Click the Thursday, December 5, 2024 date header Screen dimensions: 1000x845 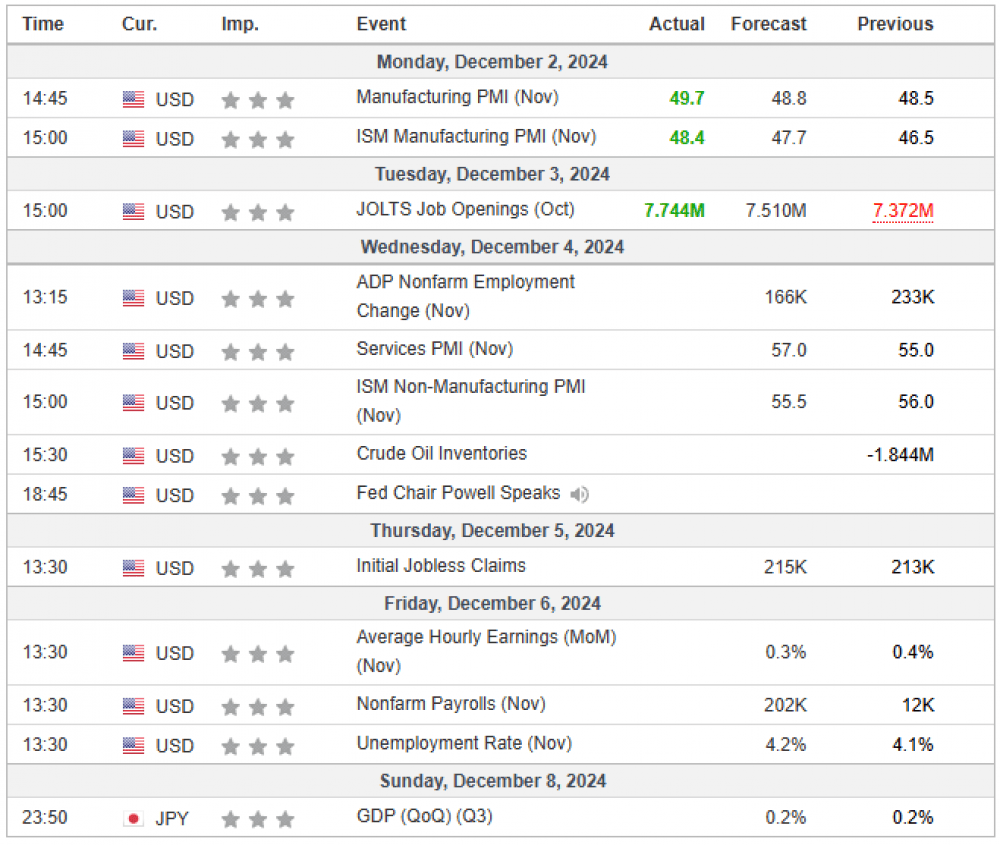492,531
